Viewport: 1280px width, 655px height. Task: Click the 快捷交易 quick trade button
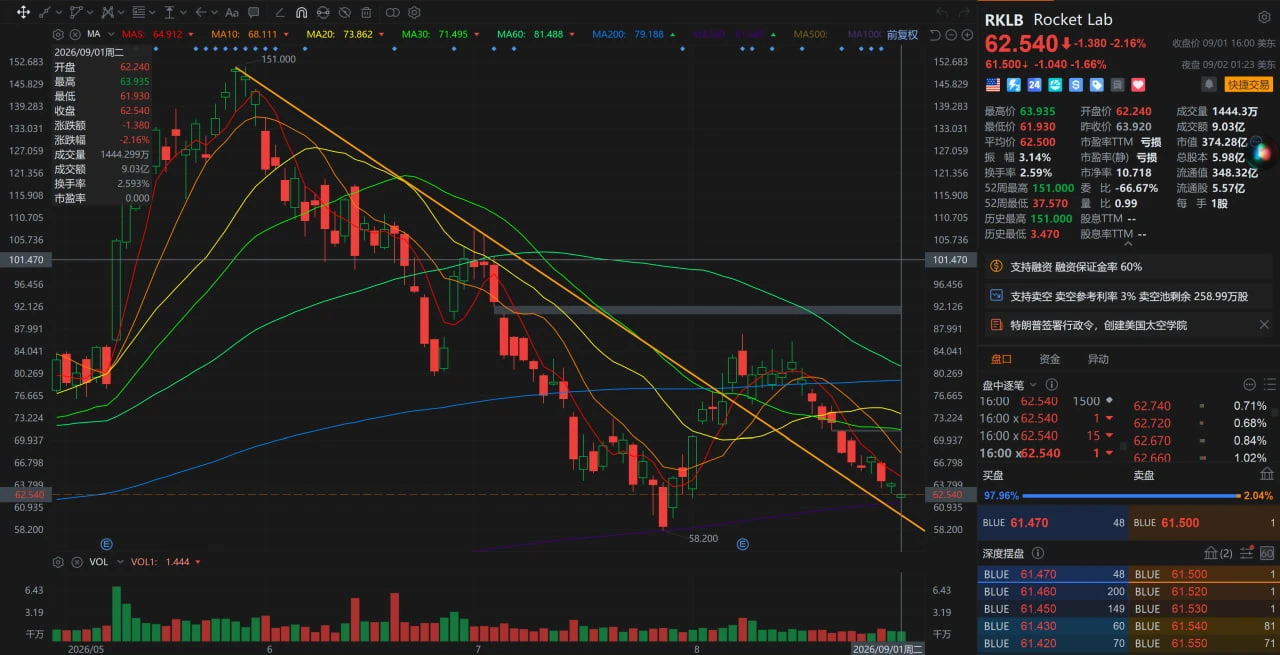pos(1248,85)
